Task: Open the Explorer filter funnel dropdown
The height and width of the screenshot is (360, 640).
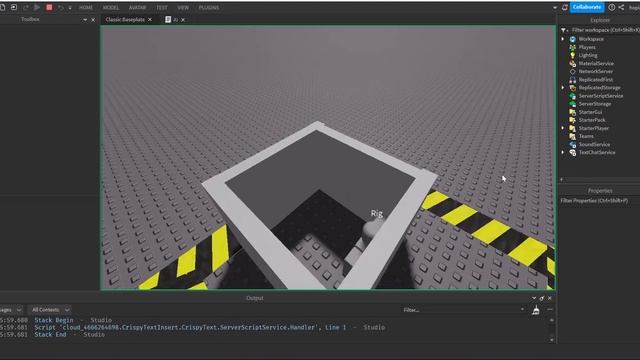Action: 564,30
